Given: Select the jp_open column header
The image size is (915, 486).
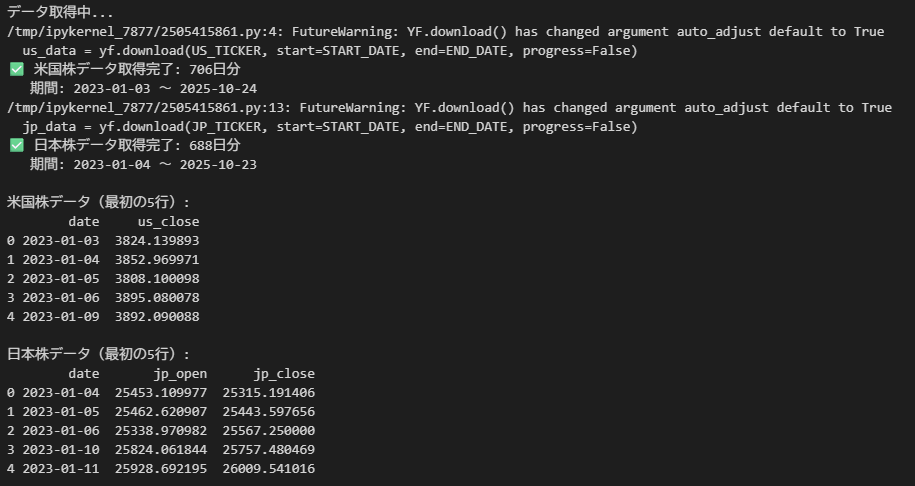Looking at the screenshot, I should click(x=180, y=373).
